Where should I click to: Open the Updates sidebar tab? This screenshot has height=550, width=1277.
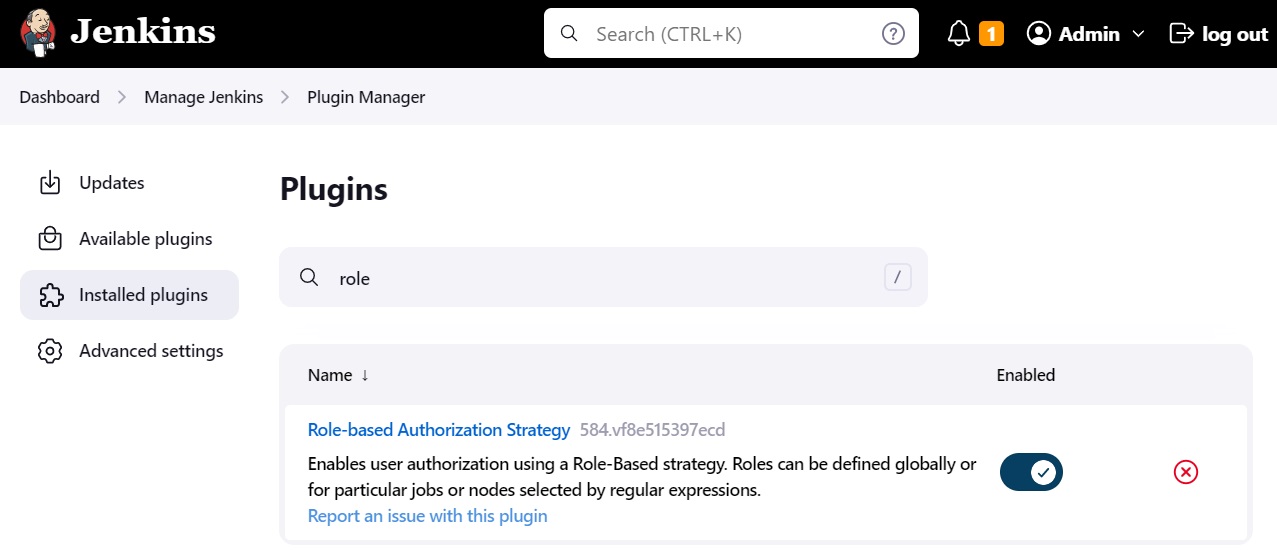coord(129,183)
